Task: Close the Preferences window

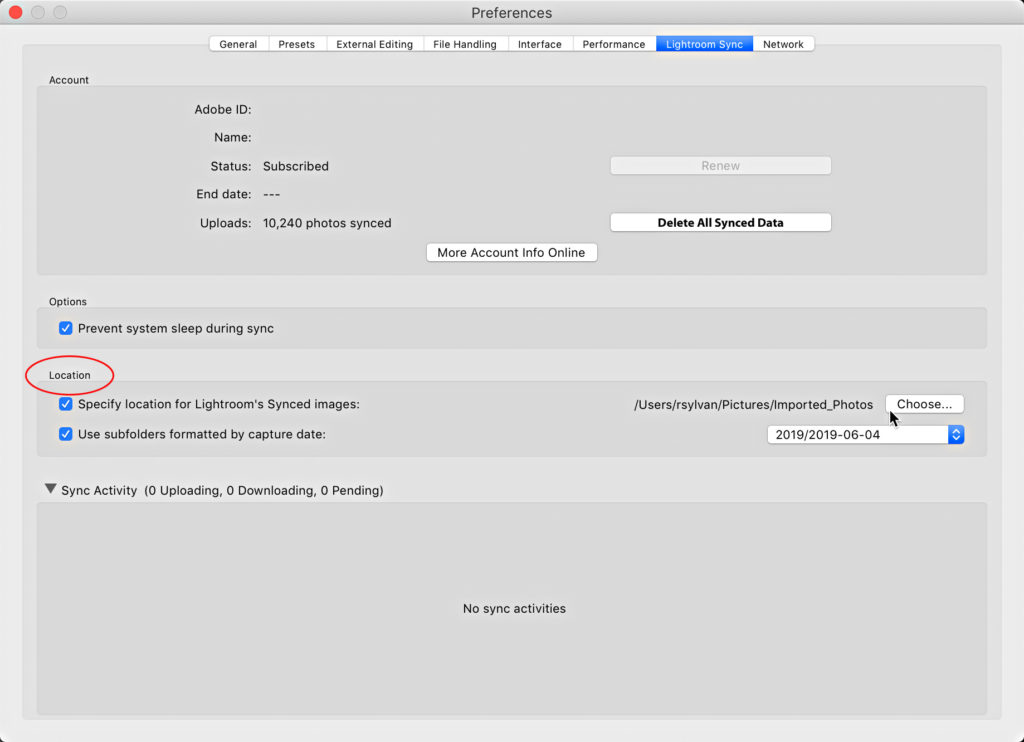Action: point(16,12)
